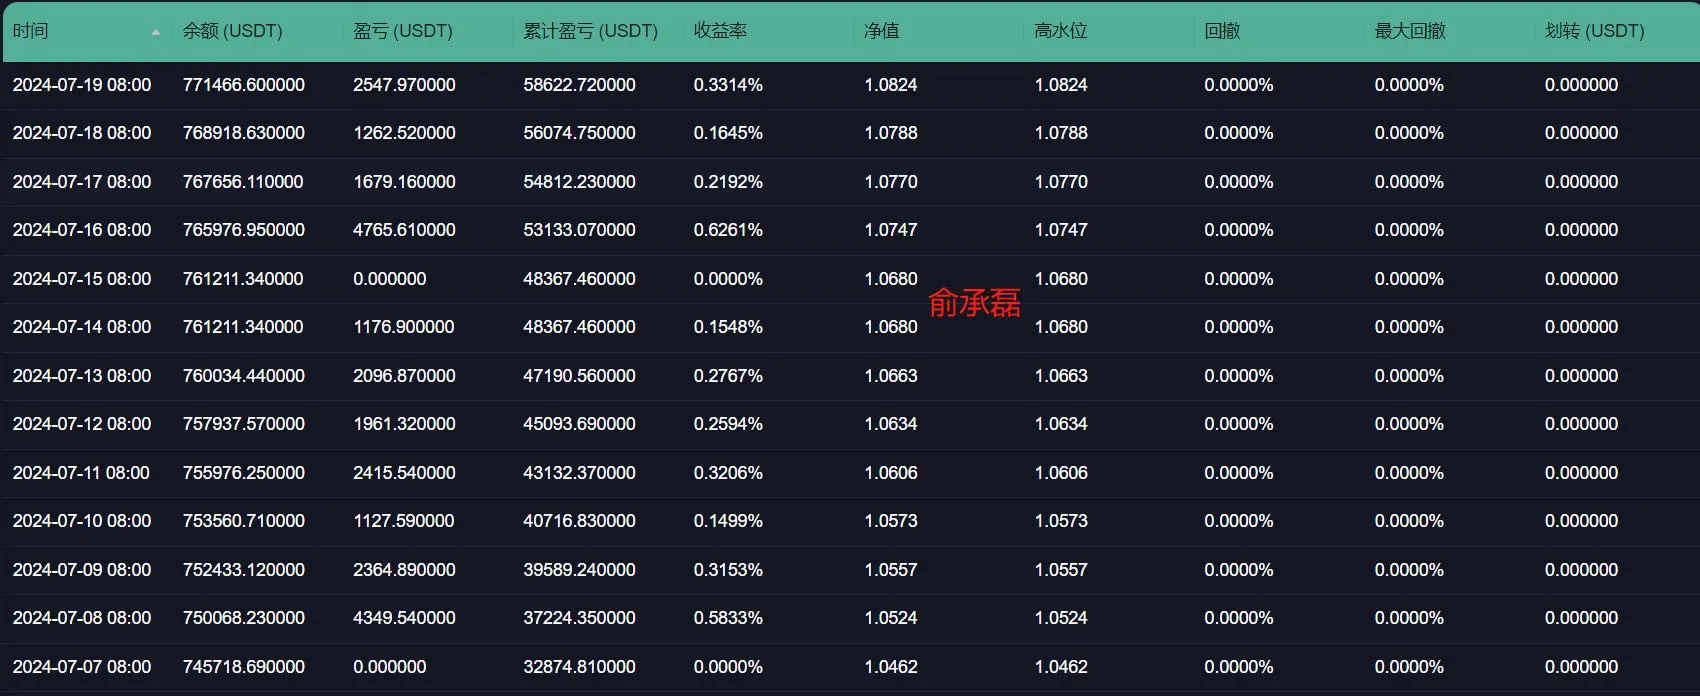
Task: Click cumulative profit 43132.370000
Action: (x=579, y=473)
